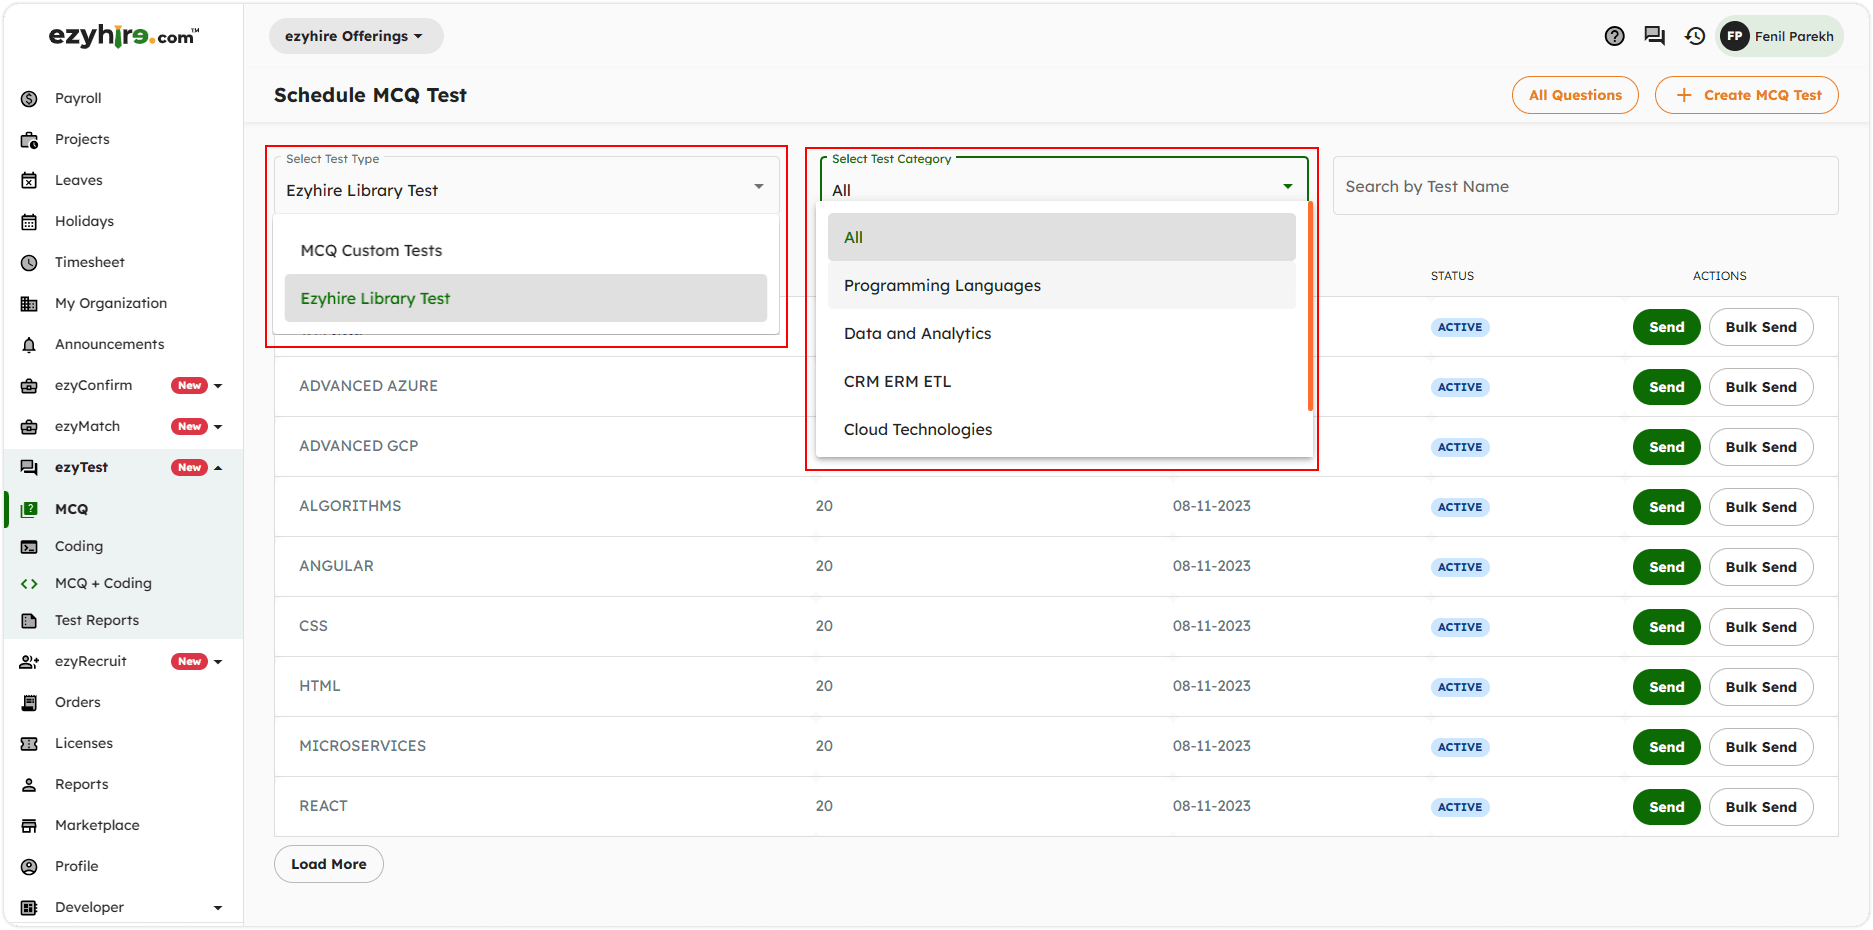The image size is (1873, 930).
Task: Click the MCQ quiz icon
Action: (x=29, y=509)
